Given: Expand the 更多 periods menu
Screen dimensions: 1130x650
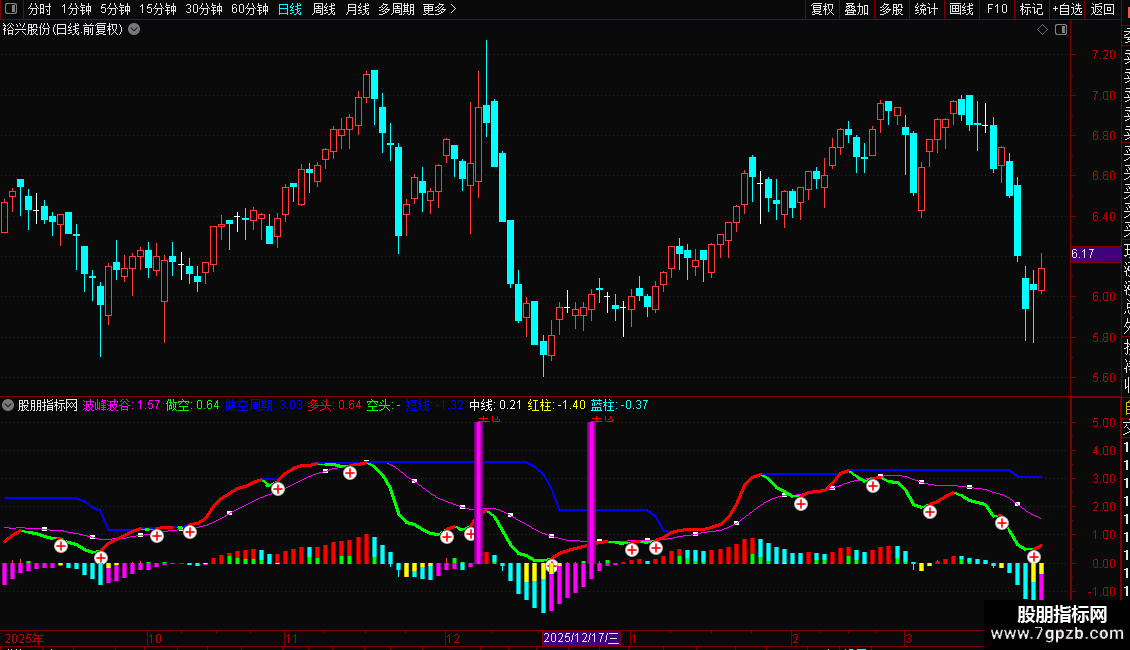Looking at the screenshot, I should (x=440, y=9).
